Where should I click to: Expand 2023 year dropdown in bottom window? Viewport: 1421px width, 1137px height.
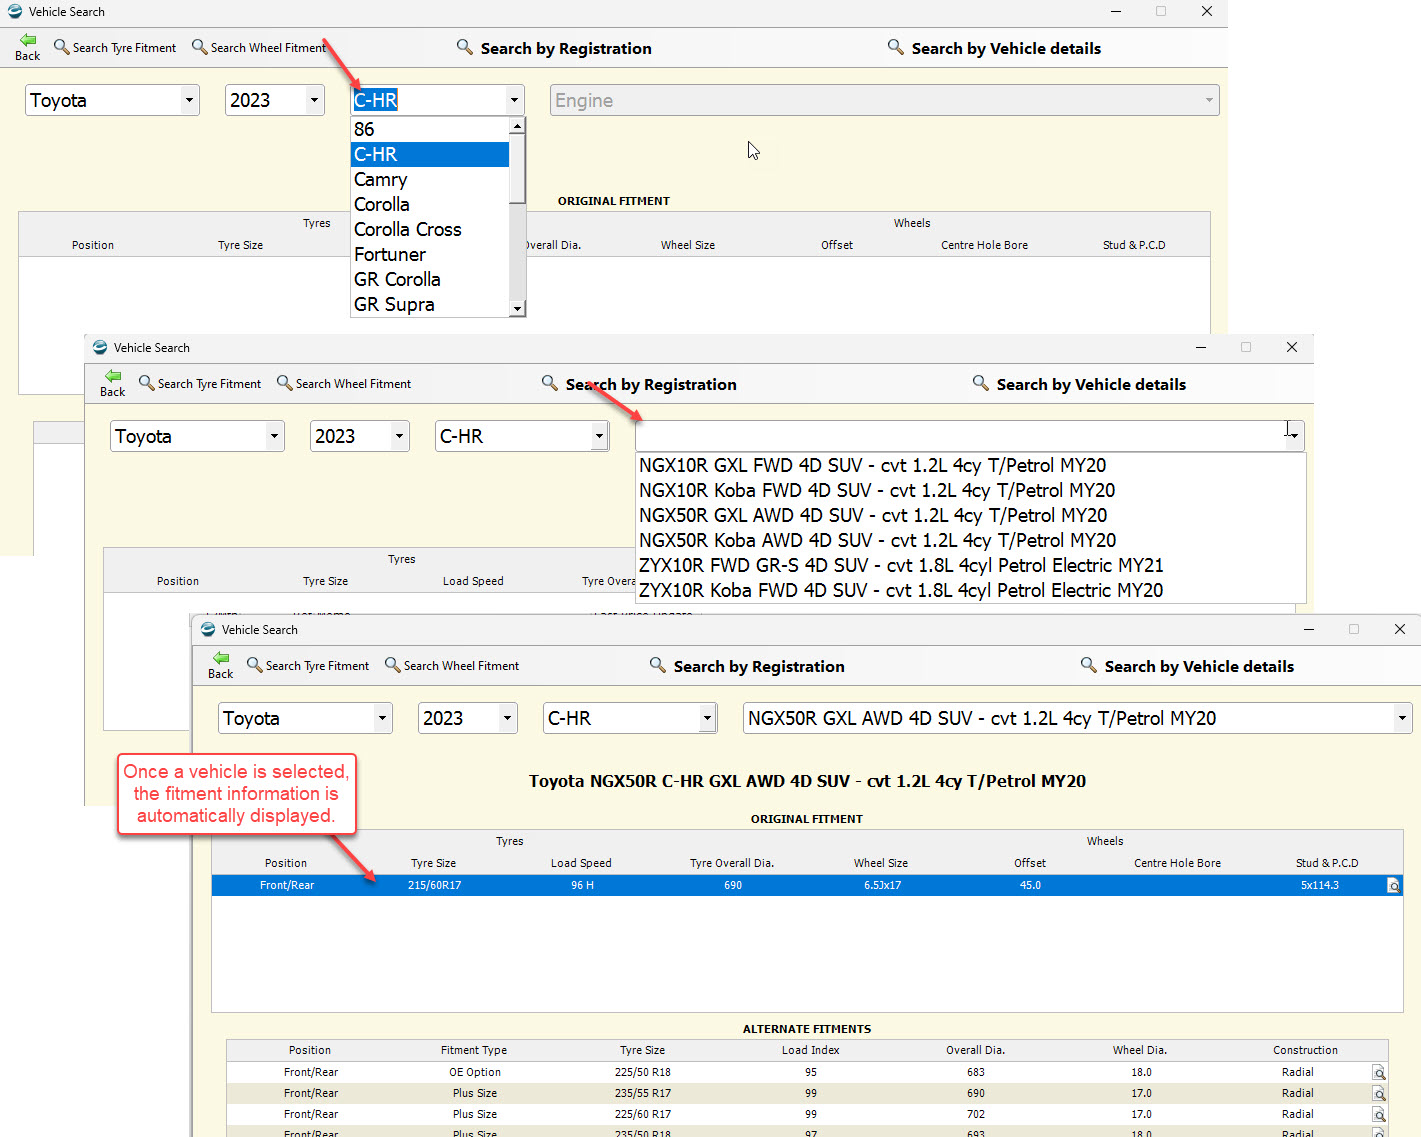pos(507,718)
